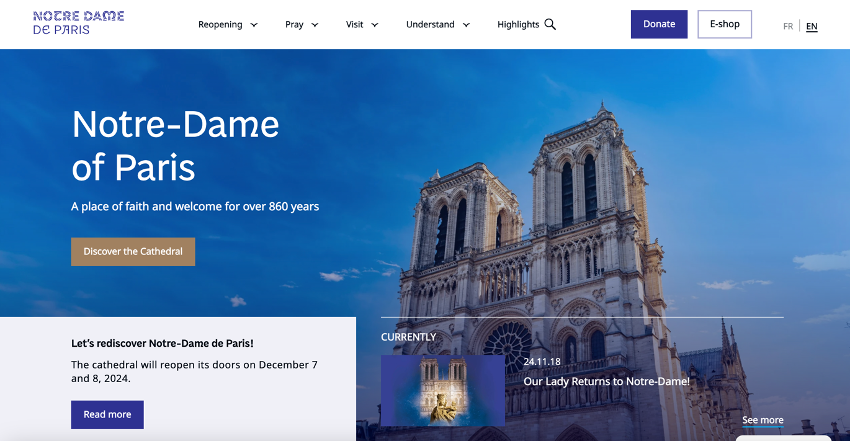This screenshot has height=442, width=850.
Task: Open the Visit menu
Action: point(355,24)
